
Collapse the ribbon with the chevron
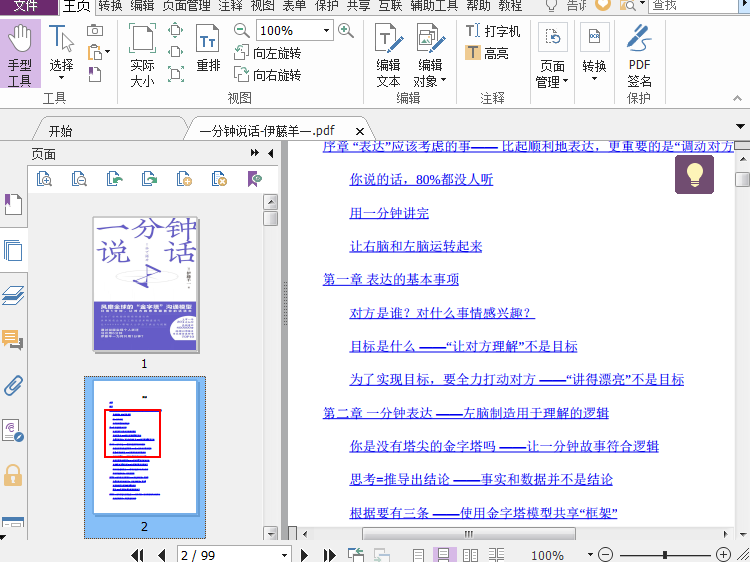(x=737, y=98)
